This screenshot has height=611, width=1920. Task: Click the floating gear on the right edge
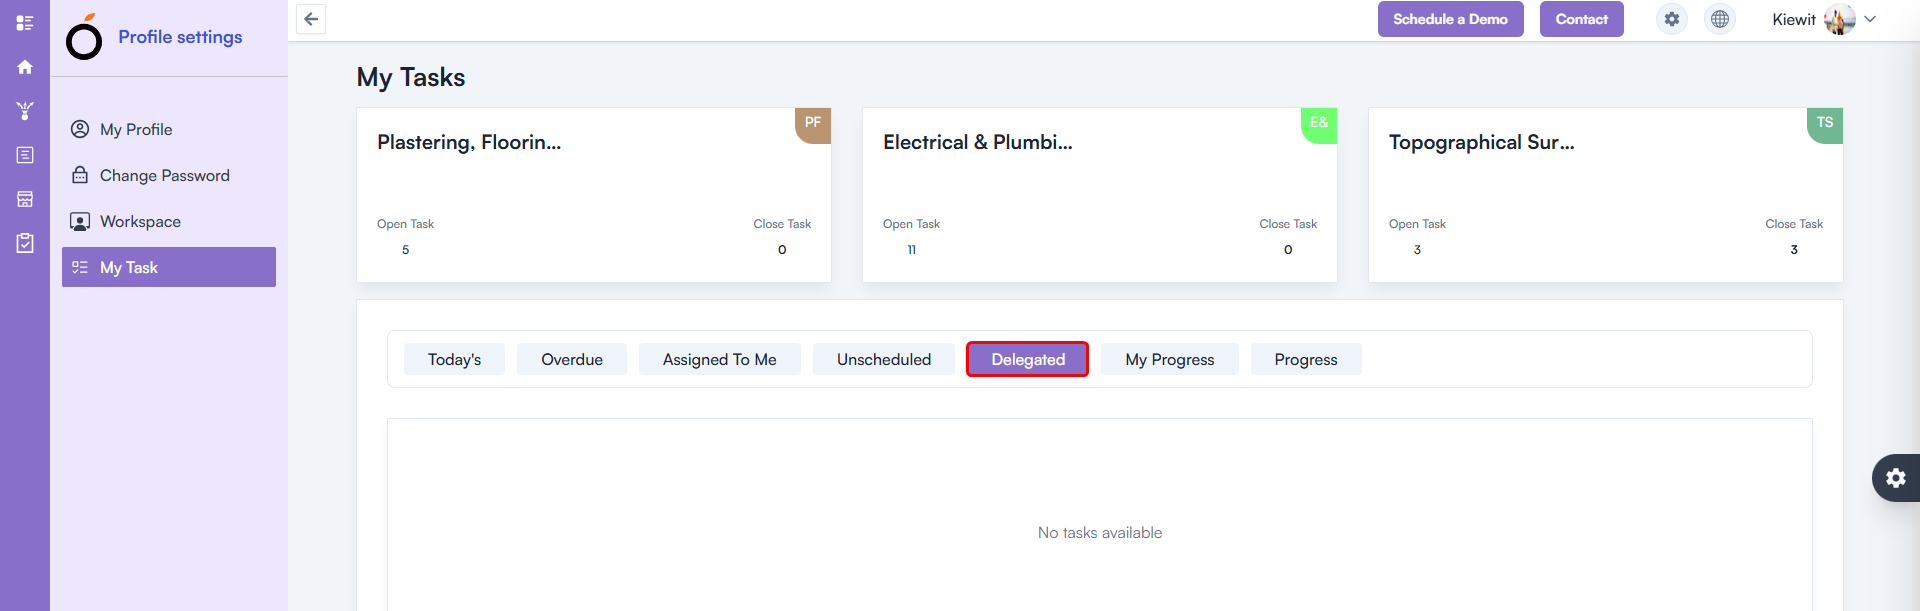tap(1896, 478)
